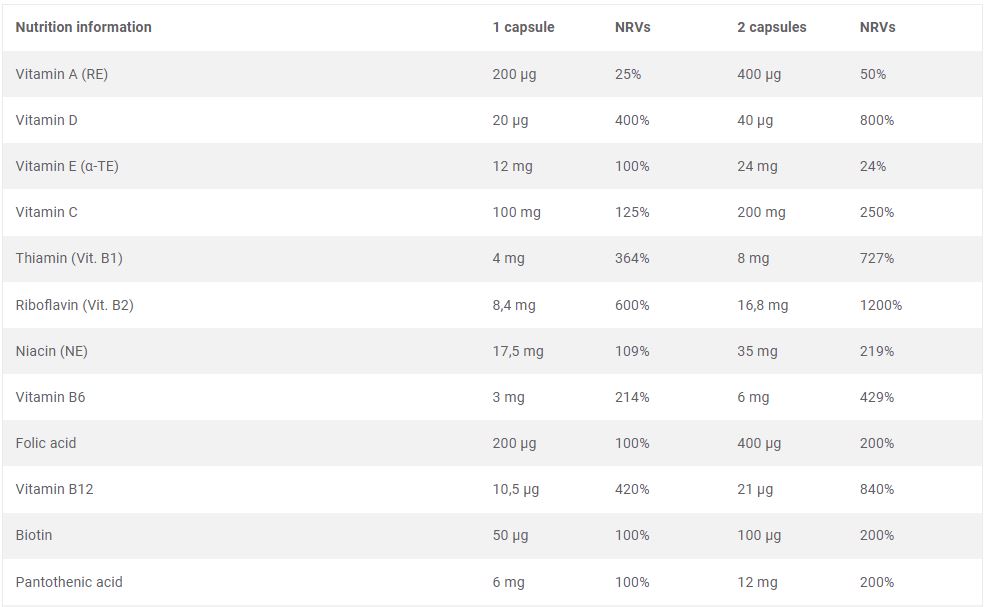Select the Folic acid label
986x607 pixels.
pyautogui.click(x=46, y=443)
